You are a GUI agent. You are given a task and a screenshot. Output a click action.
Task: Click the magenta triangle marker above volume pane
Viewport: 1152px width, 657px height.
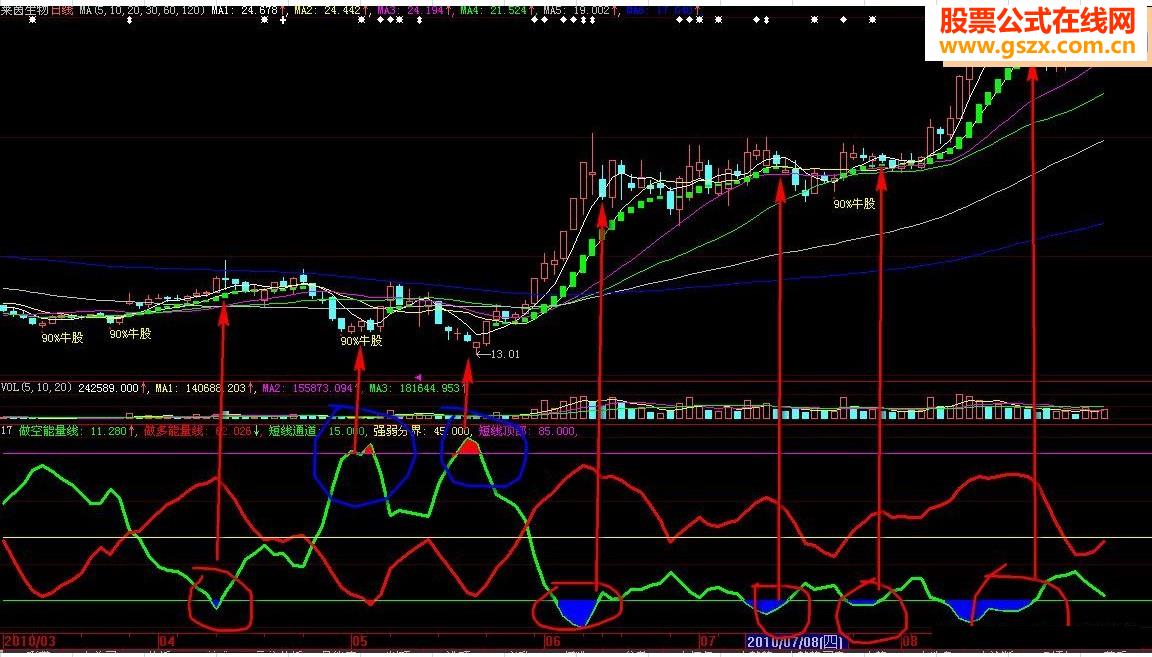pos(418,377)
